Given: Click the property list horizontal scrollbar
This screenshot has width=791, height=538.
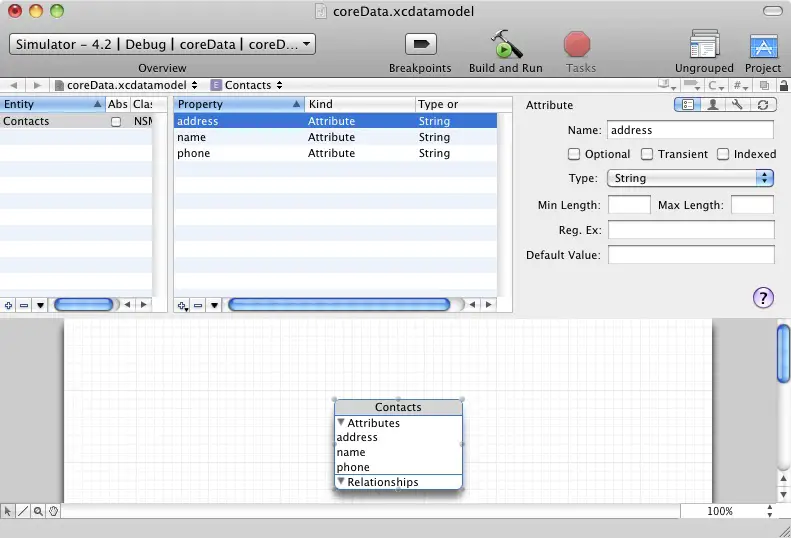Looking at the screenshot, I should pos(339,305).
